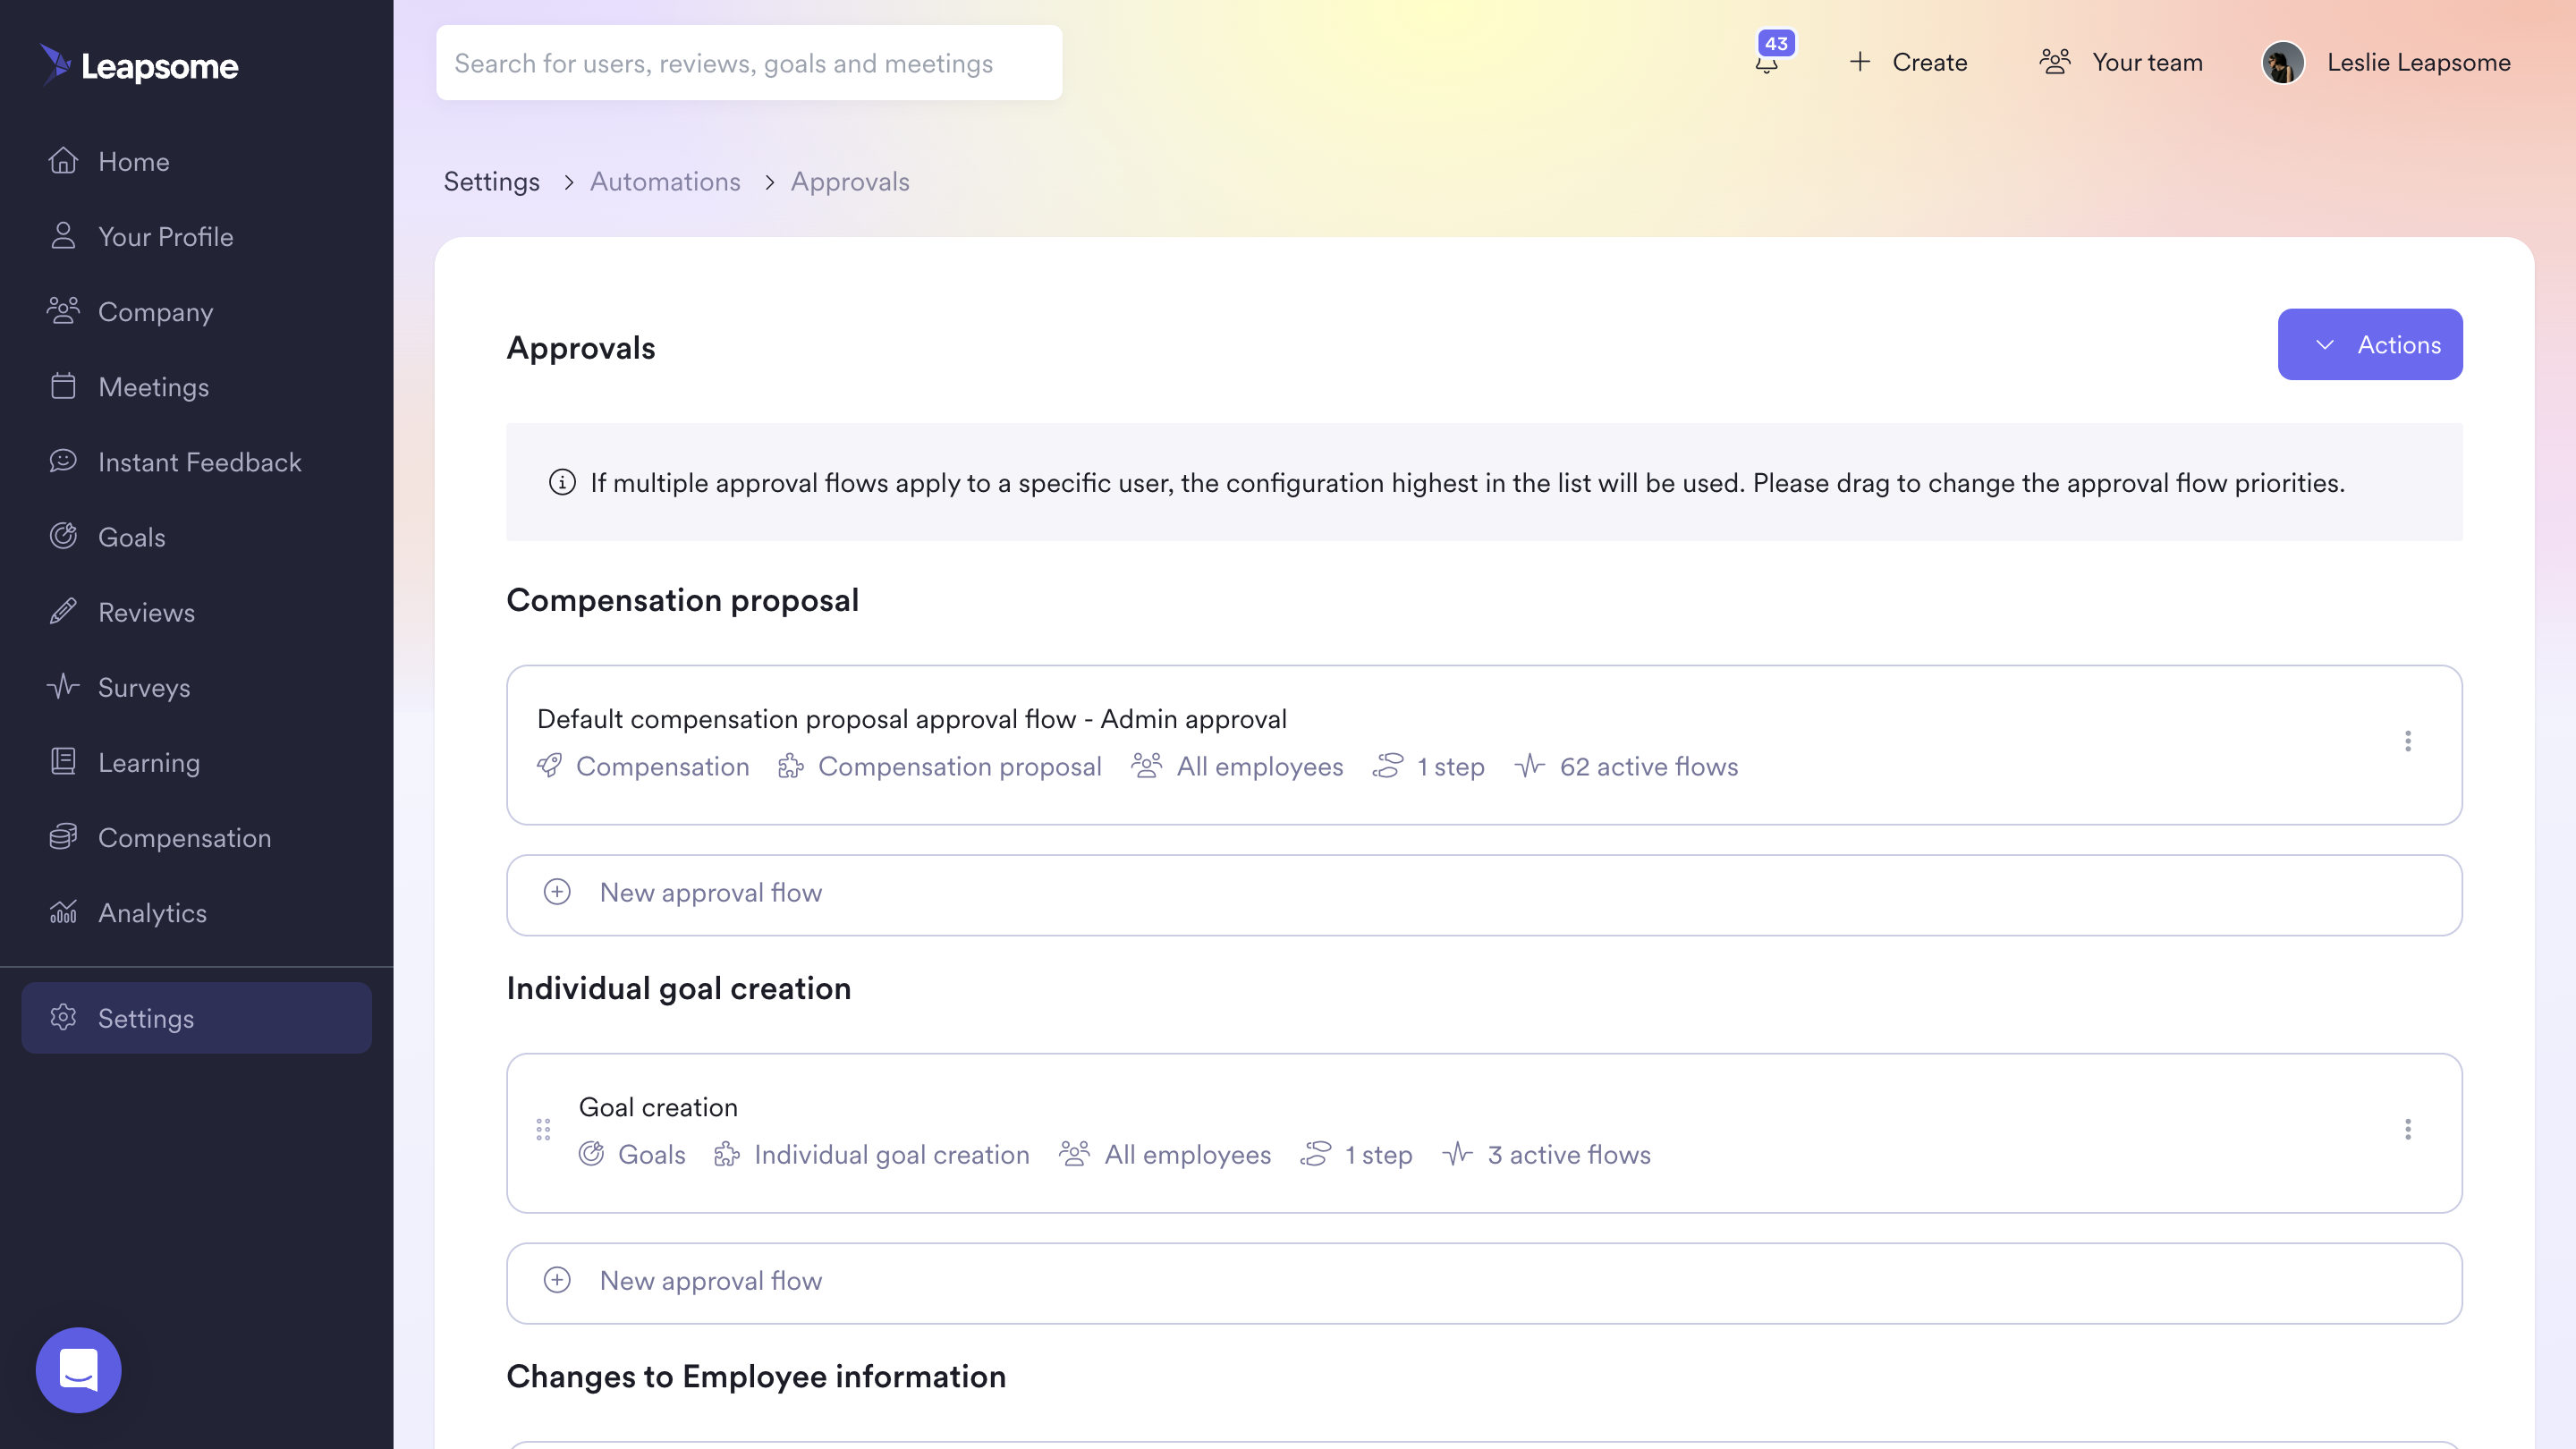Go to Your Profile page

(166, 236)
